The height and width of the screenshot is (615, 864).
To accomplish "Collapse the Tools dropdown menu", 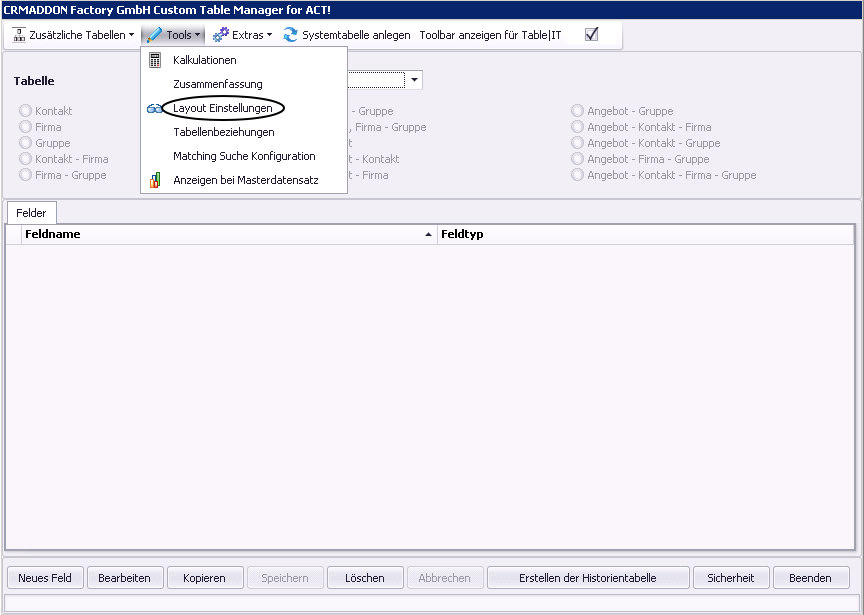I will (173, 35).
